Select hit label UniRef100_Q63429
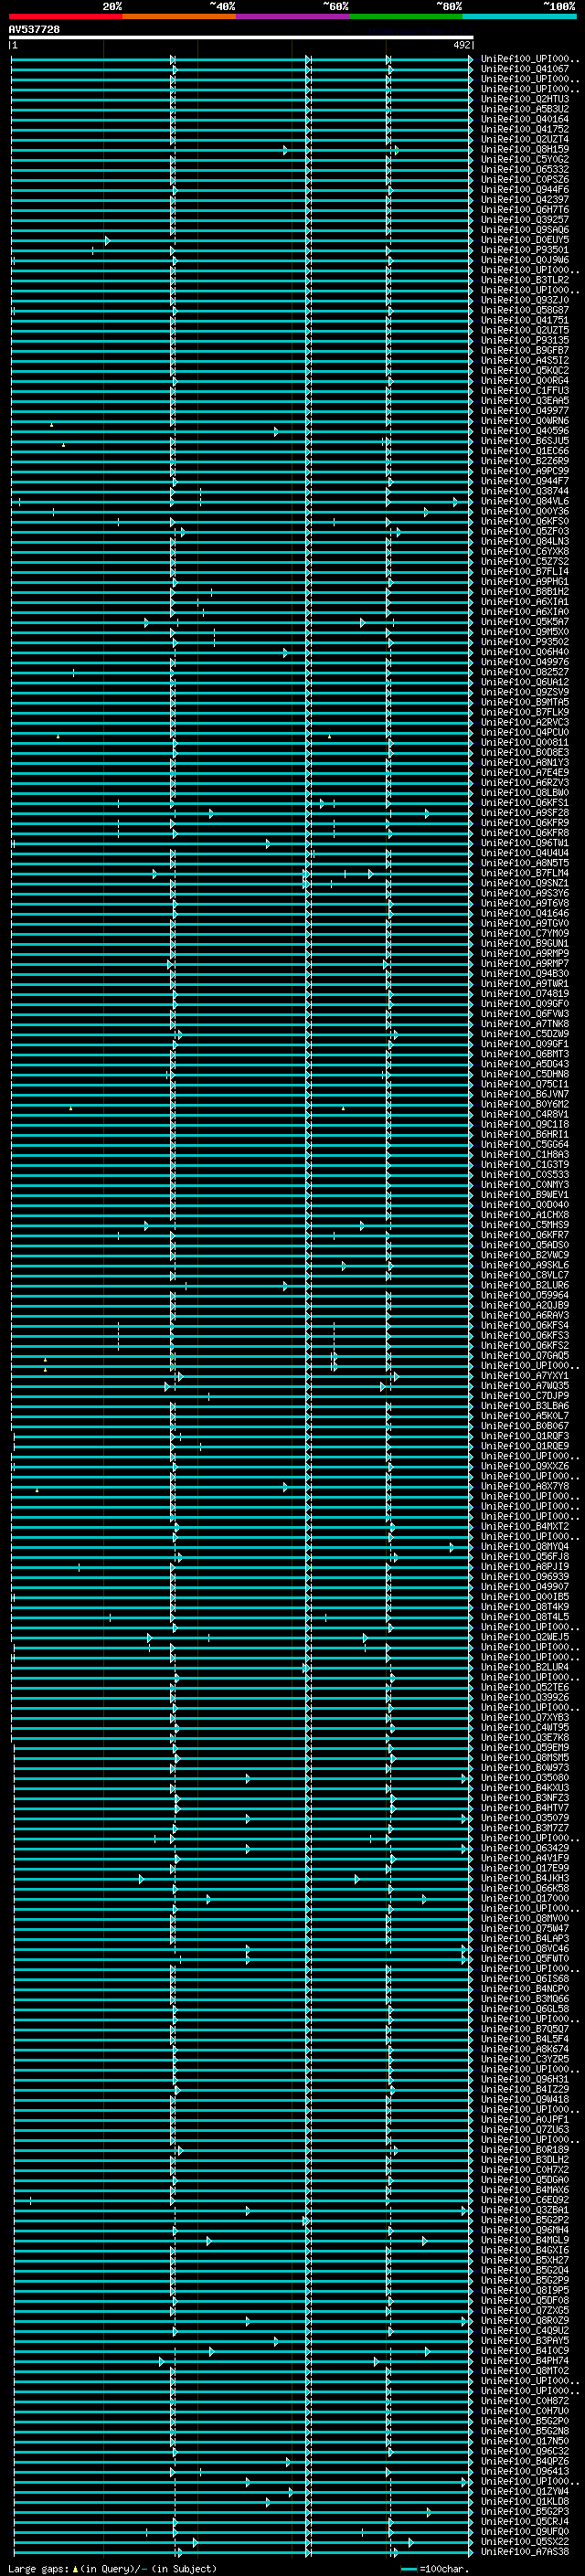Viewport: 585px width, 2576px height. point(525,1848)
